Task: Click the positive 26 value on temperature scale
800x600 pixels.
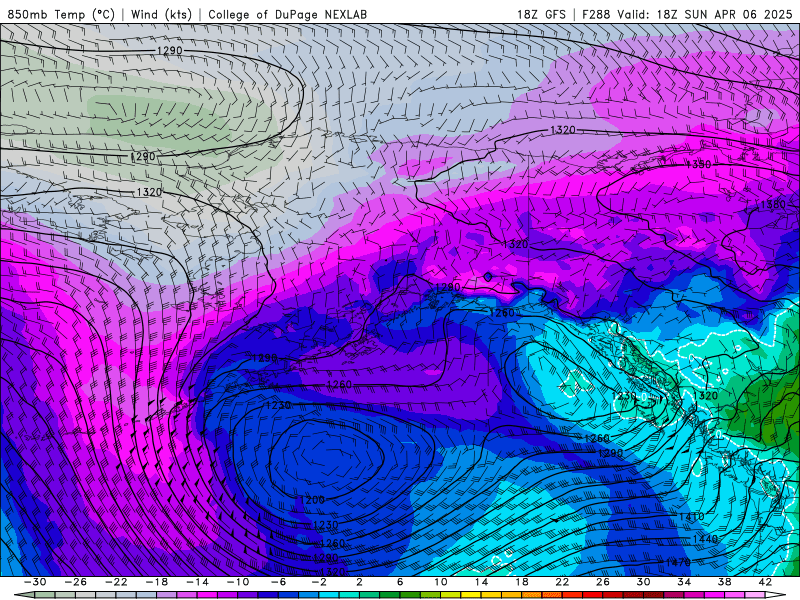Action: (x=603, y=582)
